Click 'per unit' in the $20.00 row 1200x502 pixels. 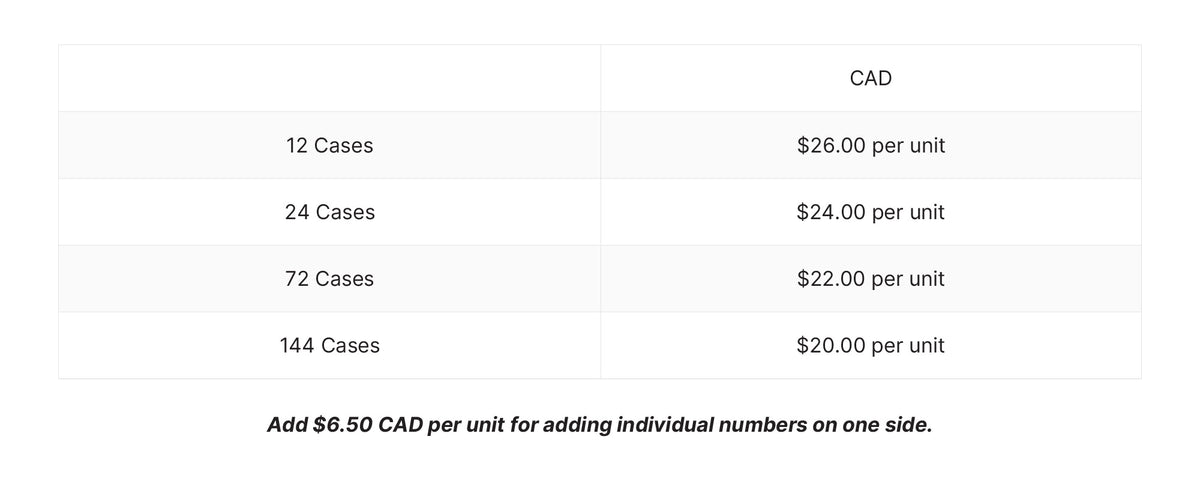[x=907, y=346]
